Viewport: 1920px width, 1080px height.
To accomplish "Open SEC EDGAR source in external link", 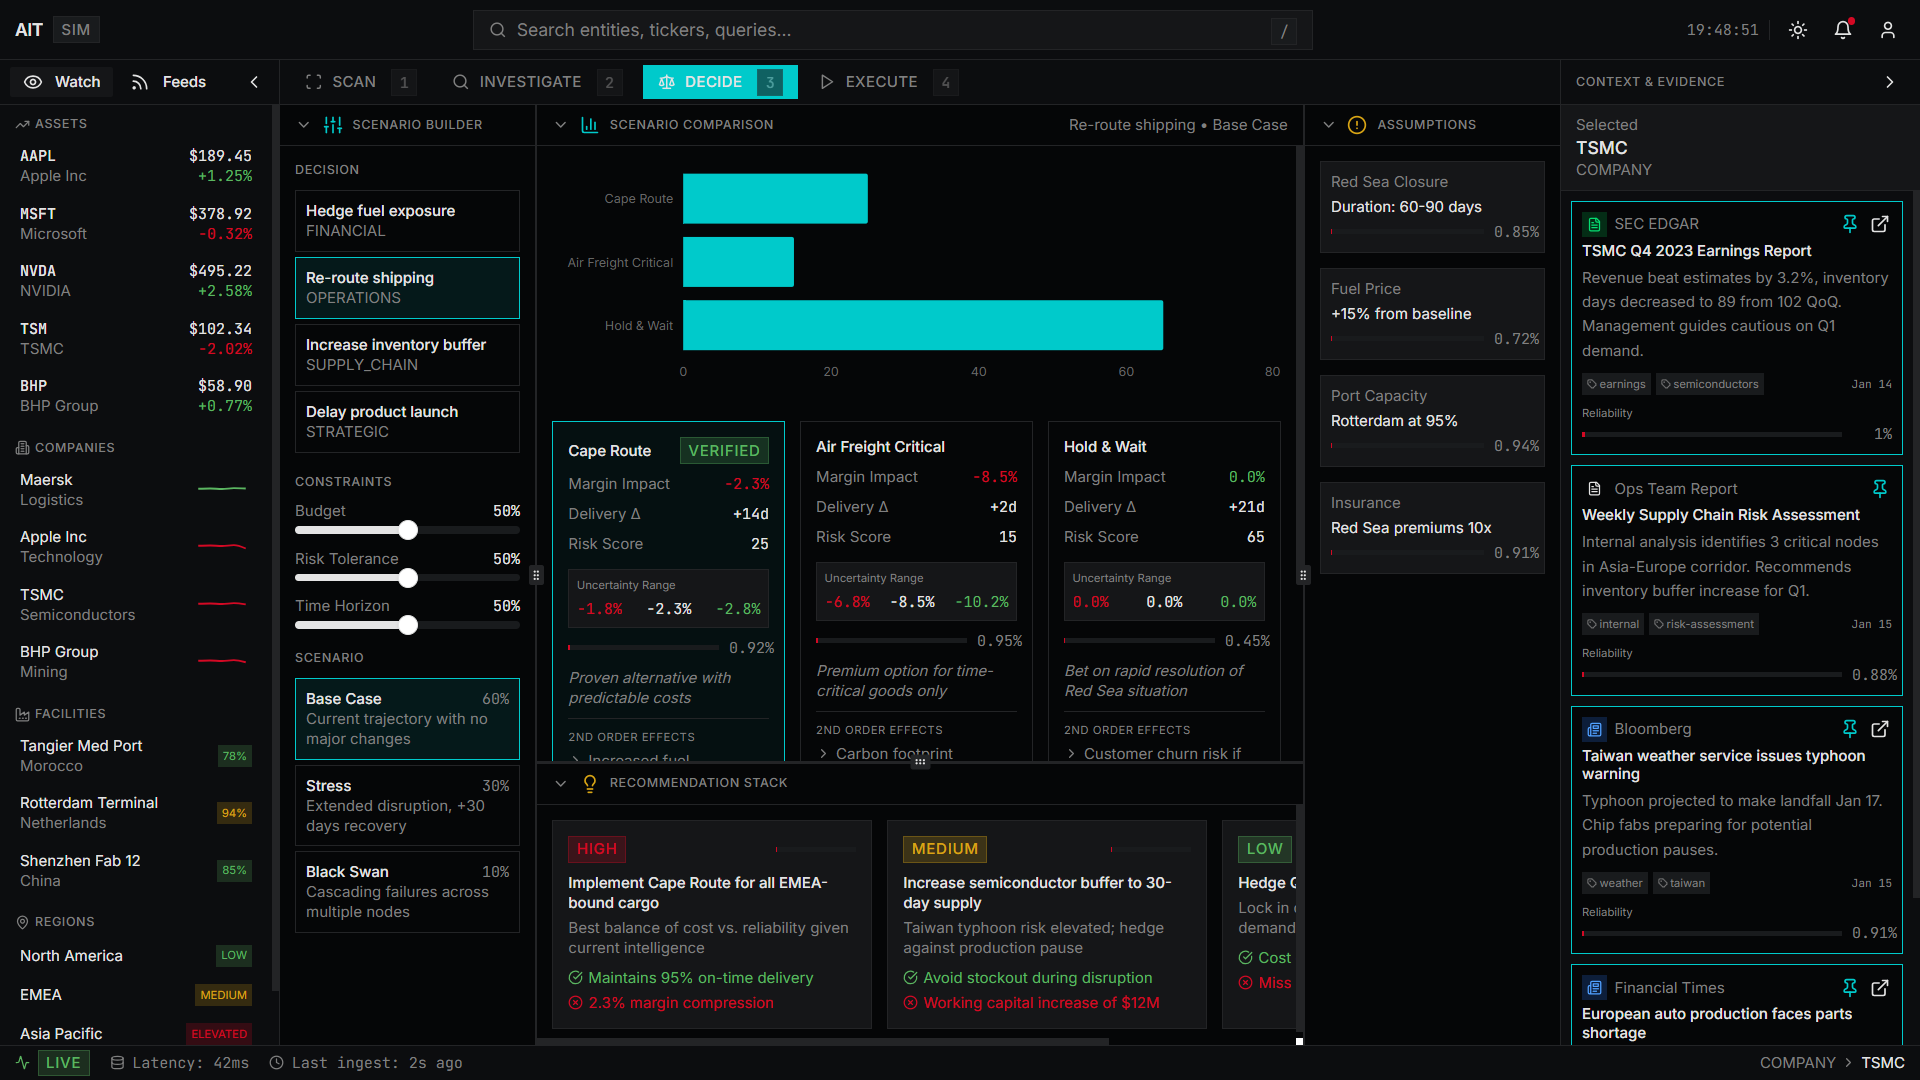I will tap(1880, 224).
